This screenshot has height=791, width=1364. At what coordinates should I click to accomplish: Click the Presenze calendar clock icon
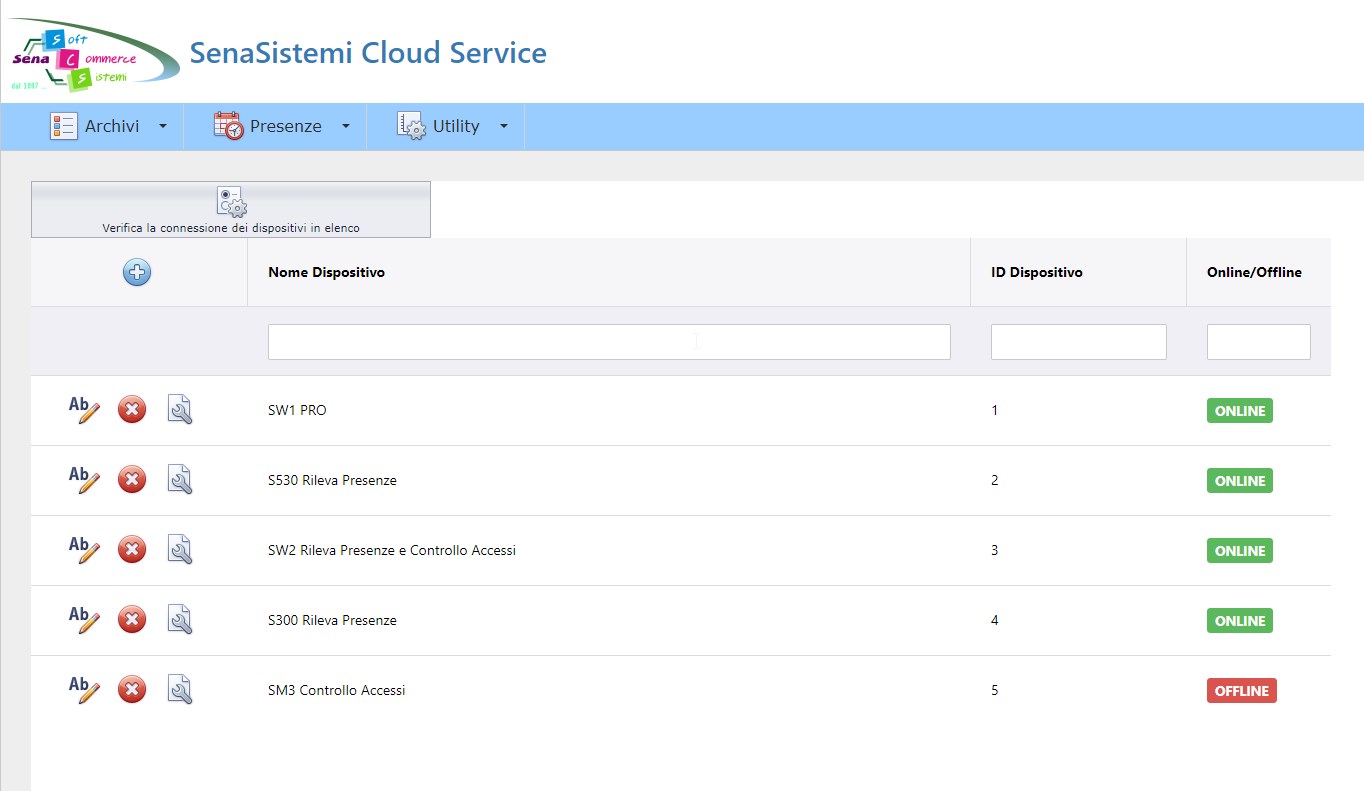tap(228, 126)
